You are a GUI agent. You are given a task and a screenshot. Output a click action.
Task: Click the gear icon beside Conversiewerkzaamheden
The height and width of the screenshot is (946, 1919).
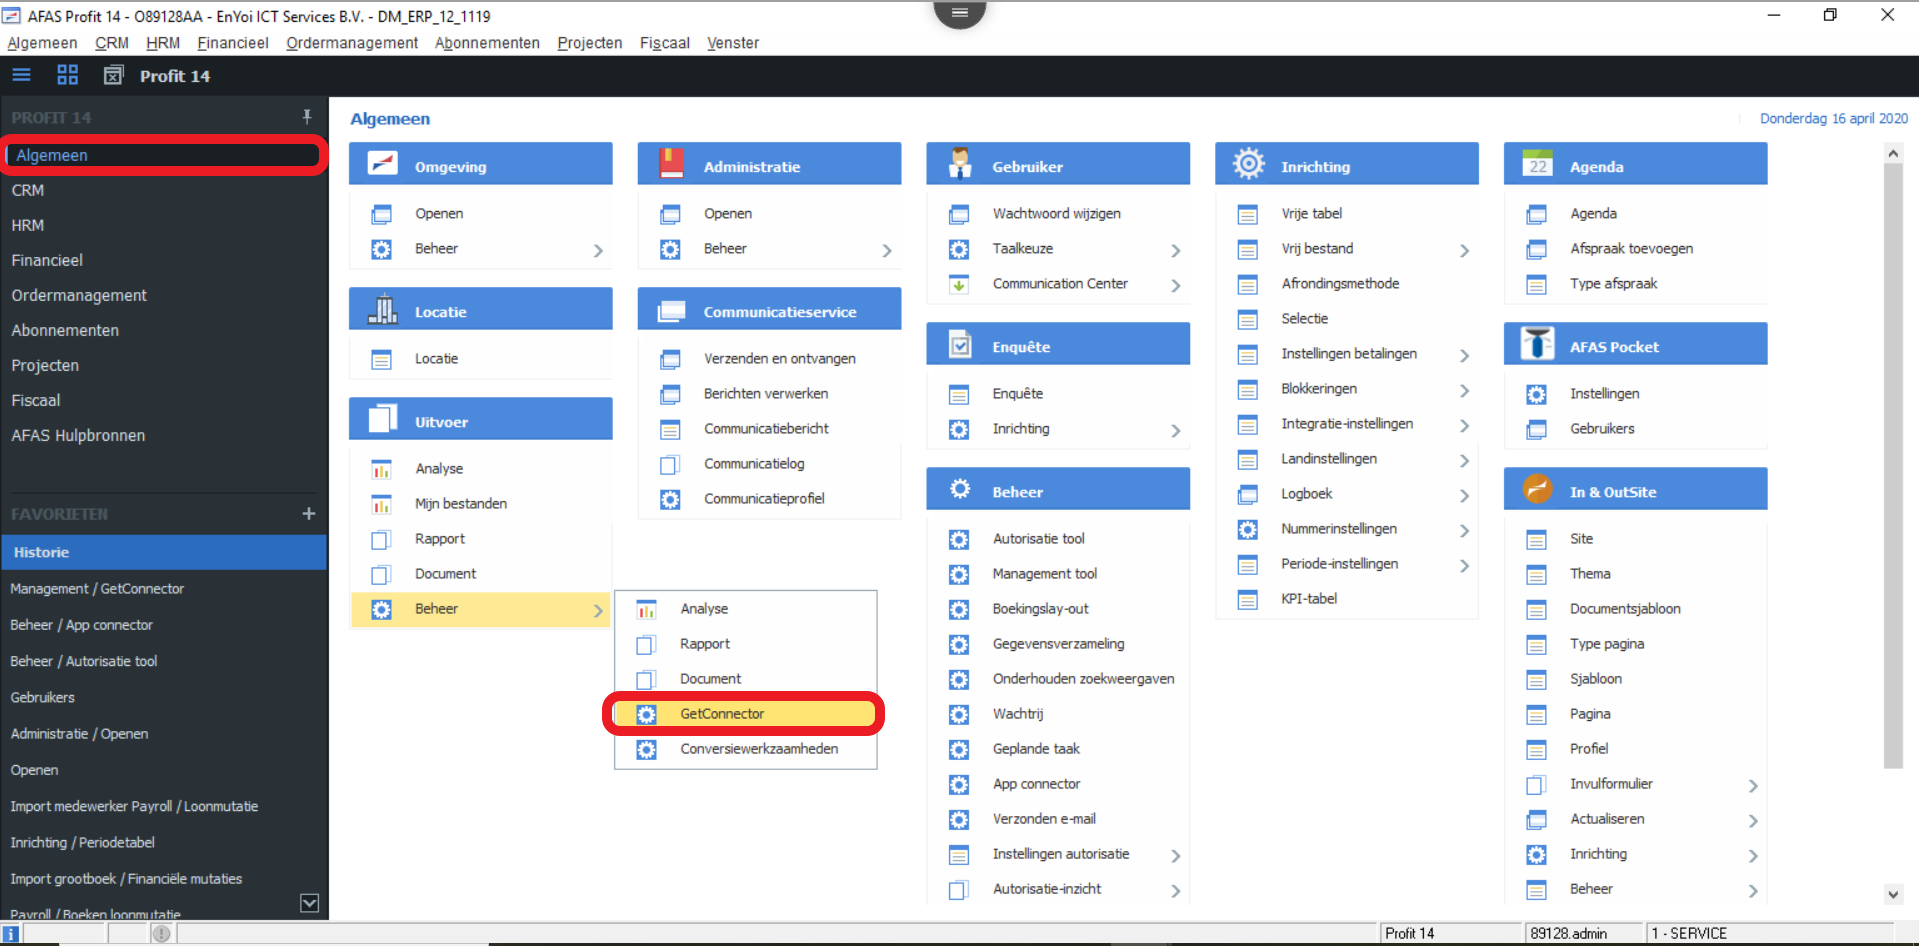pos(646,750)
